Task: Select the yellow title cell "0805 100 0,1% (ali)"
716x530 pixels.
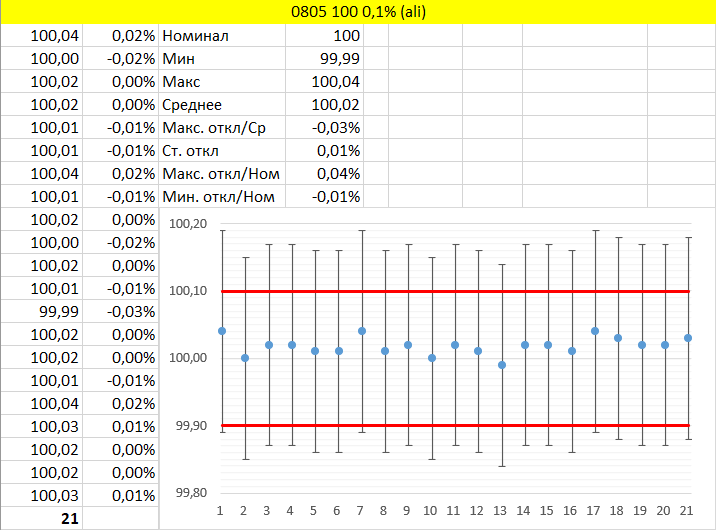Action: (x=358, y=12)
